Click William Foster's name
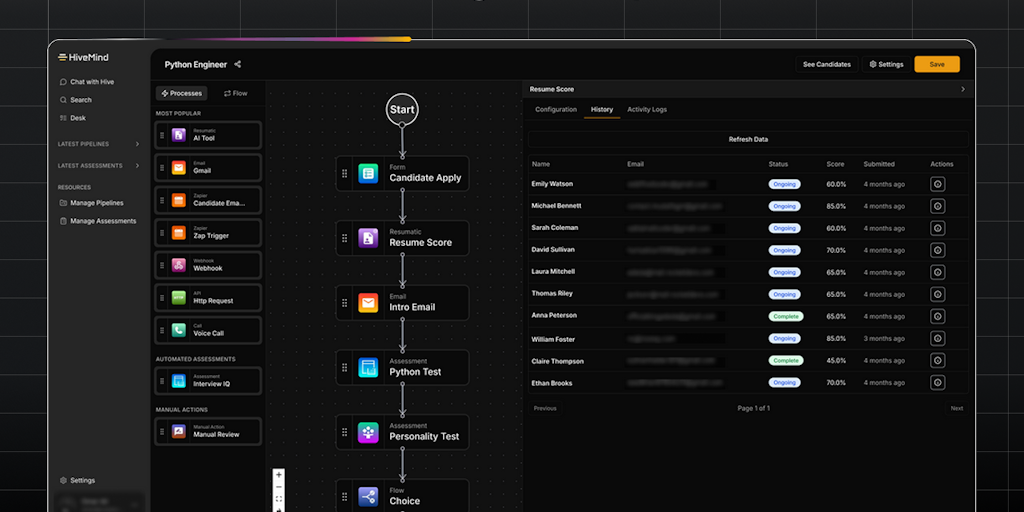Screen dimensions: 1024x512 click(553, 340)
